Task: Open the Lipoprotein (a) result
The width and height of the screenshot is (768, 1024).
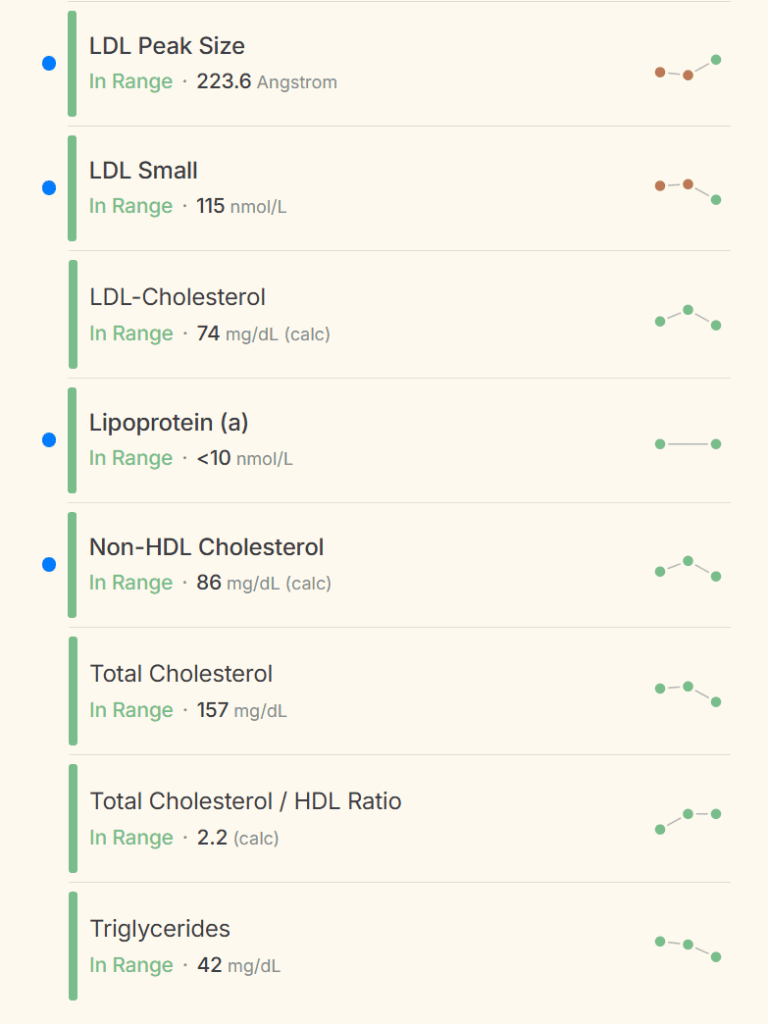Action: (x=169, y=423)
